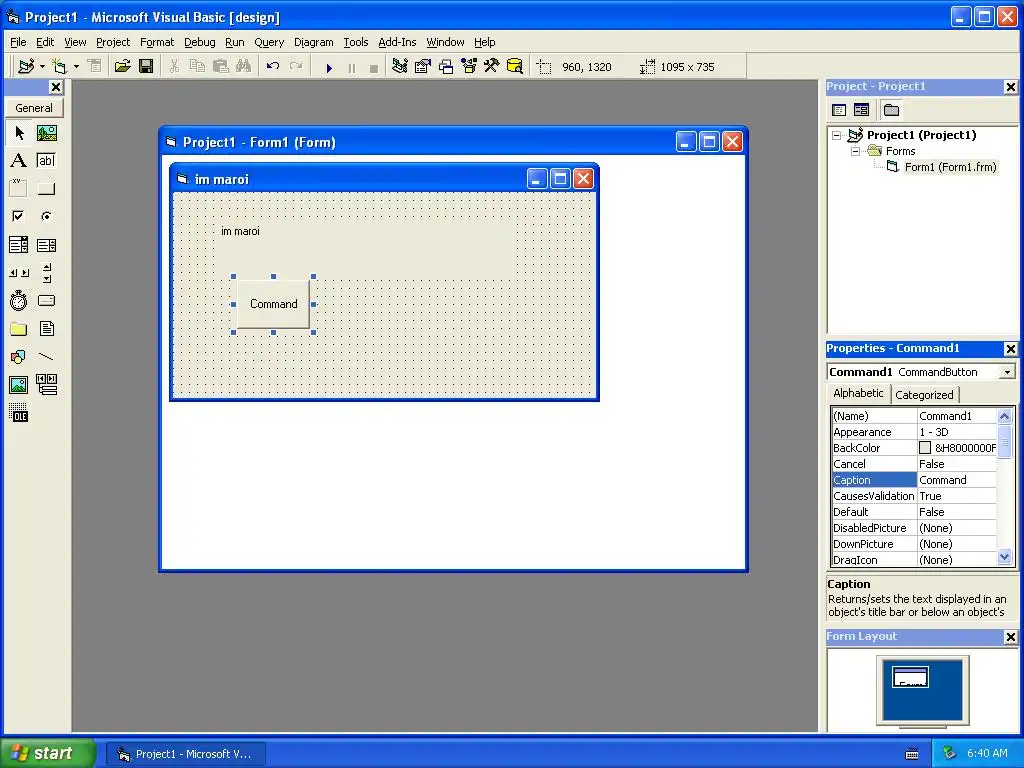Open Add Project dropdown arrow

pyautogui.click(x=42, y=67)
